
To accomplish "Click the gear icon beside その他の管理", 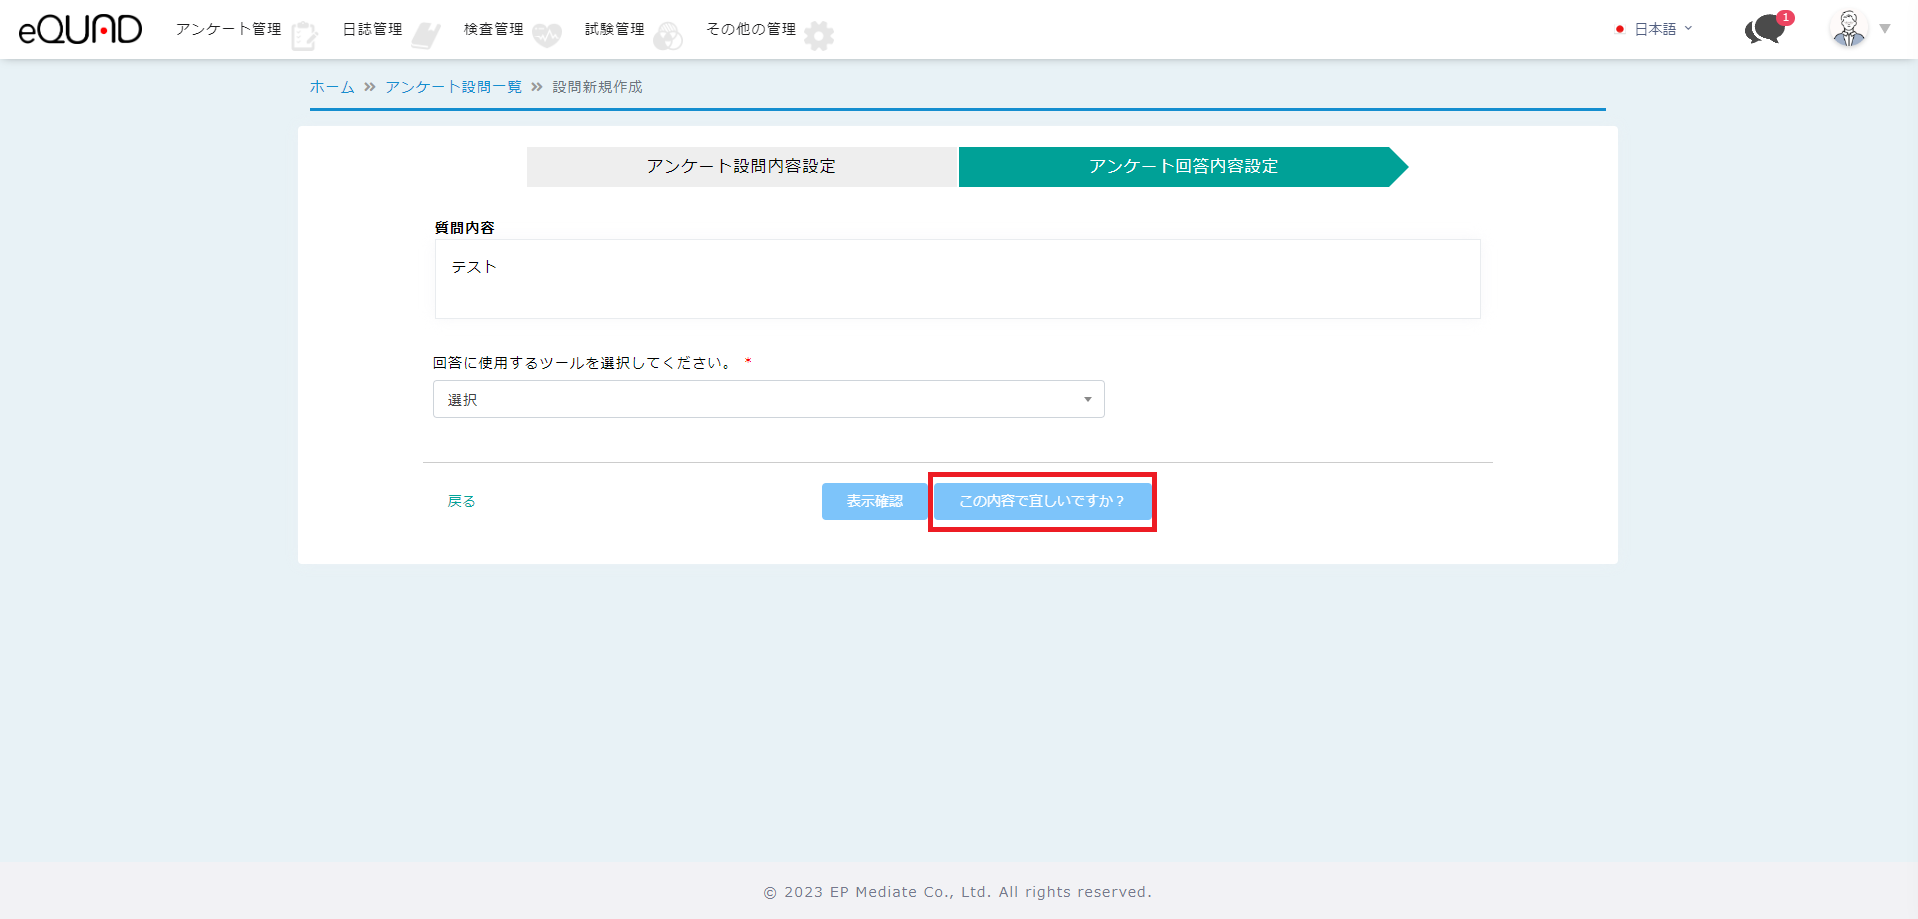I will point(819,36).
